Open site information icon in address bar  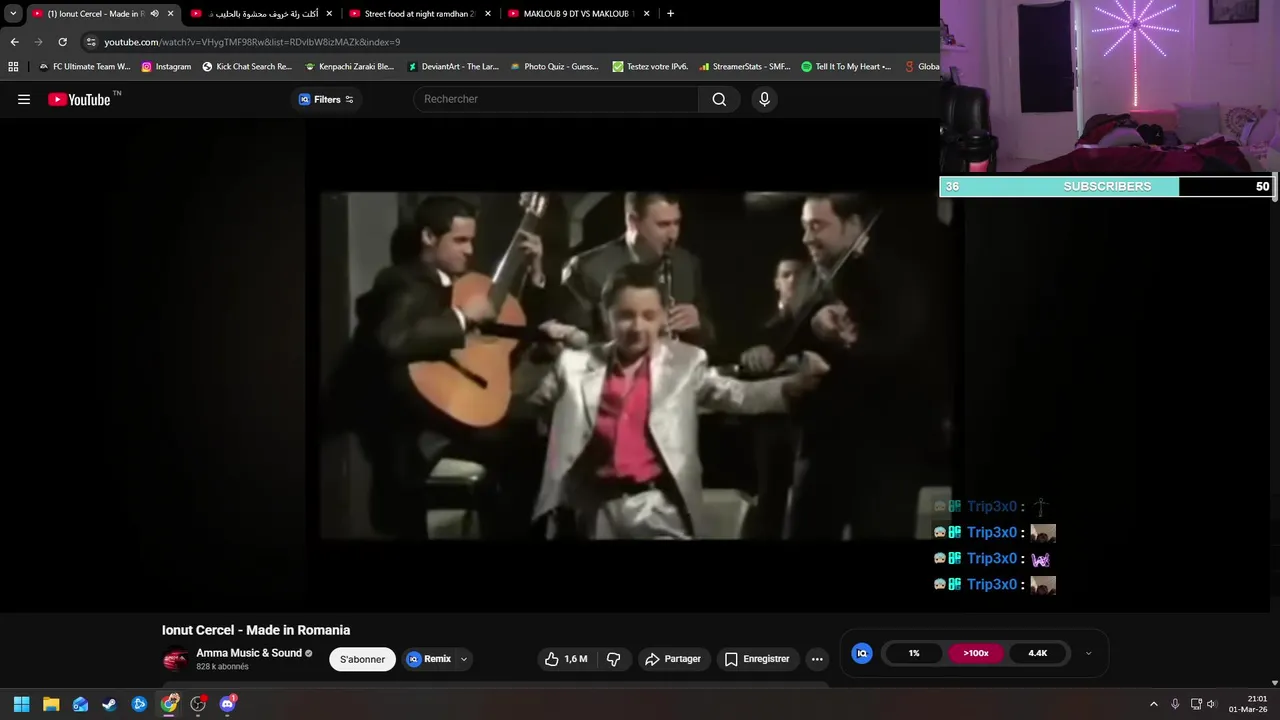click(x=91, y=42)
